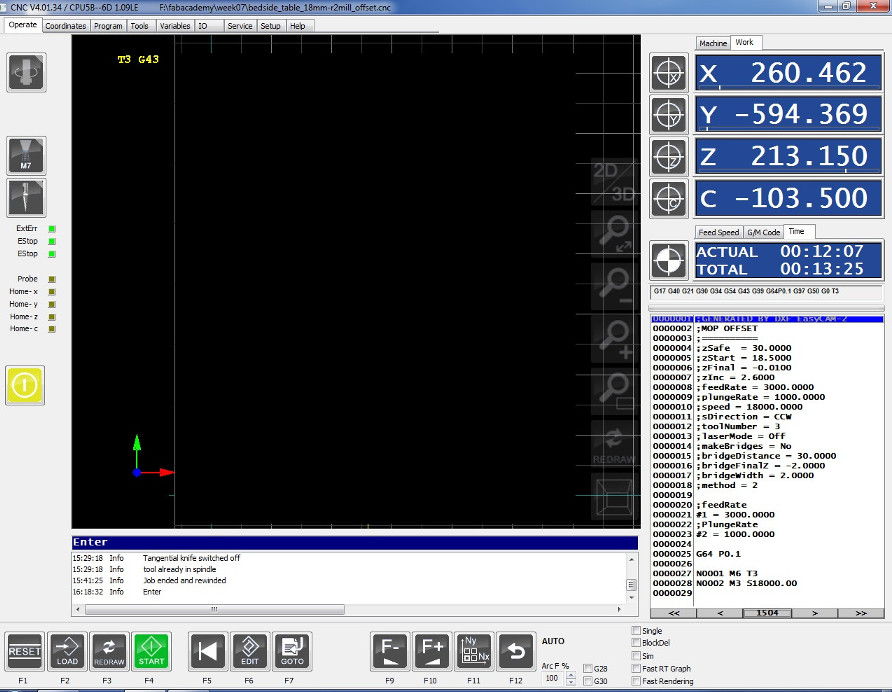Screen dimensions: 892x692
Task: Open the Help tab
Action: 298,26
